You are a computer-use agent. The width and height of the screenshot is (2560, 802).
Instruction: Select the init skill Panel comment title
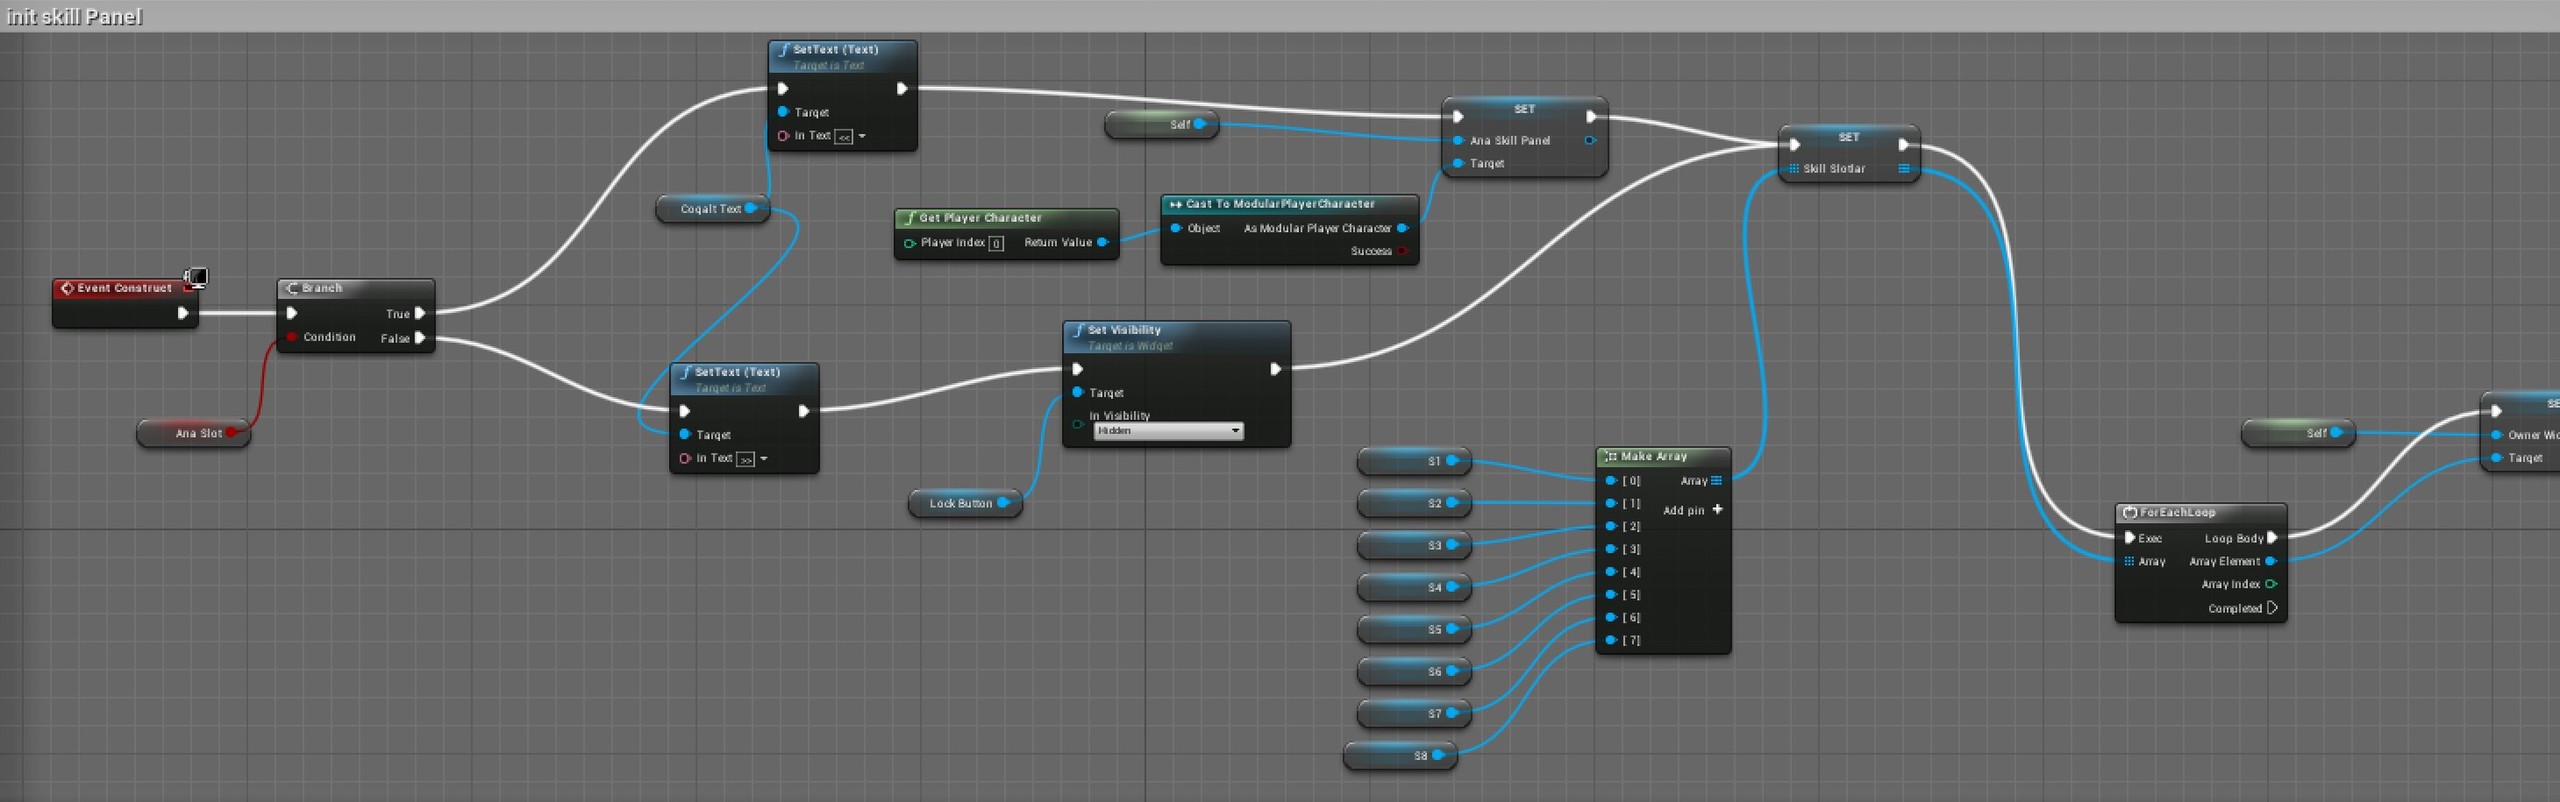[74, 16]
